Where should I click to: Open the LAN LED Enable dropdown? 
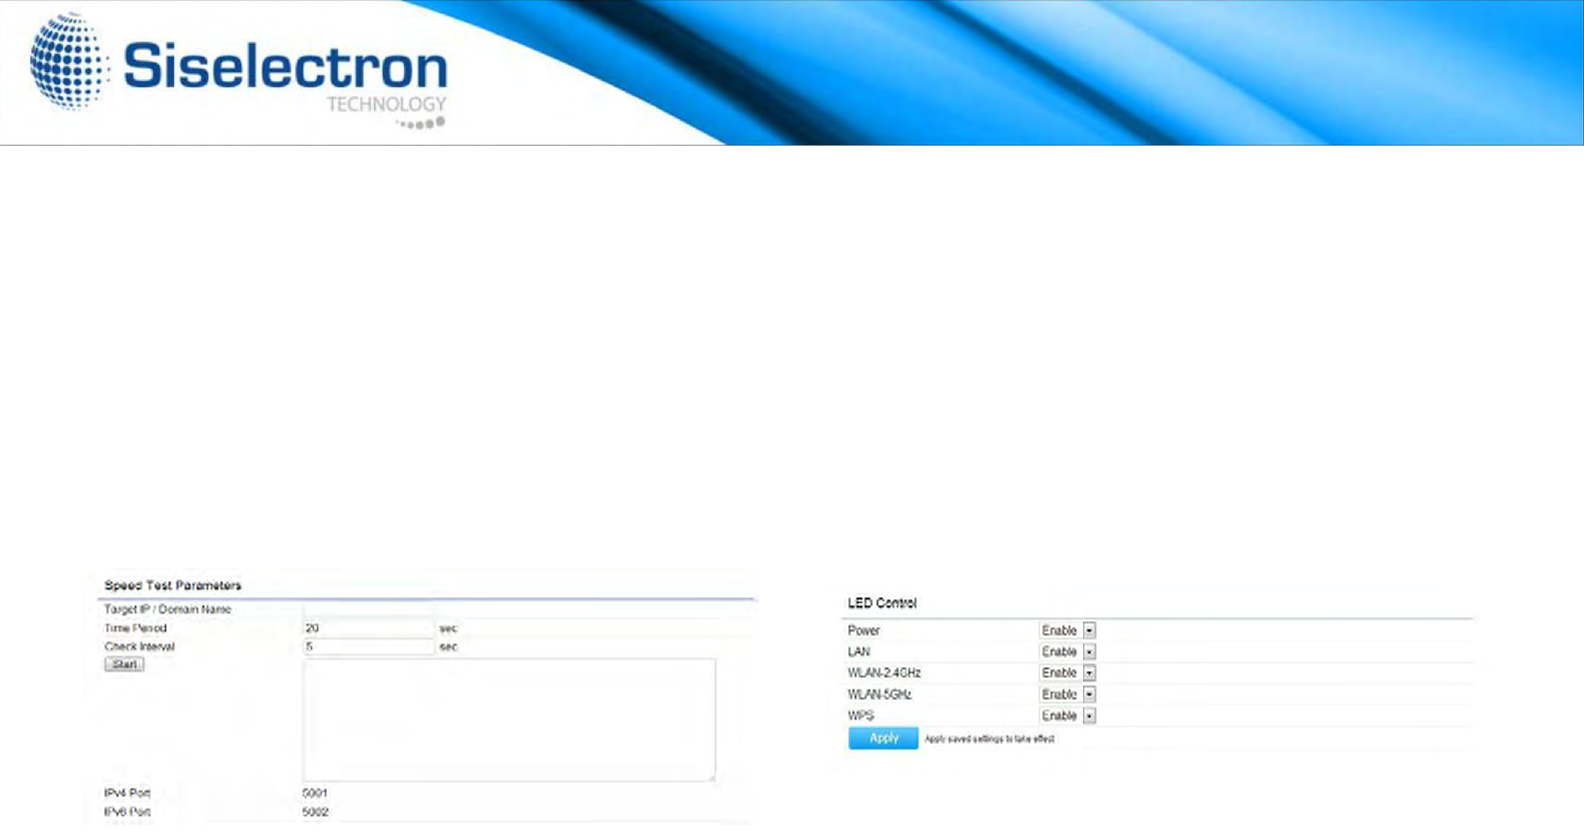pyautogui.click(x=1068, y=652)
